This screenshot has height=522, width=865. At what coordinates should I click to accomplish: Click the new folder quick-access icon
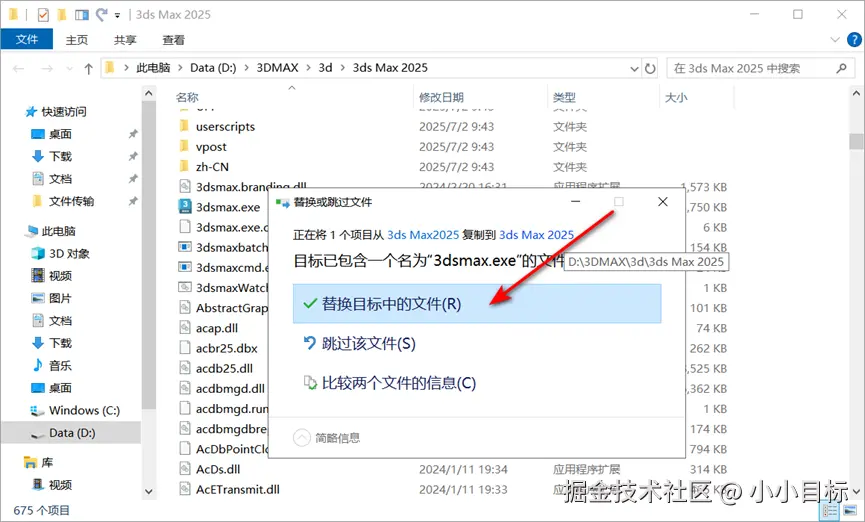click(62, 15)
